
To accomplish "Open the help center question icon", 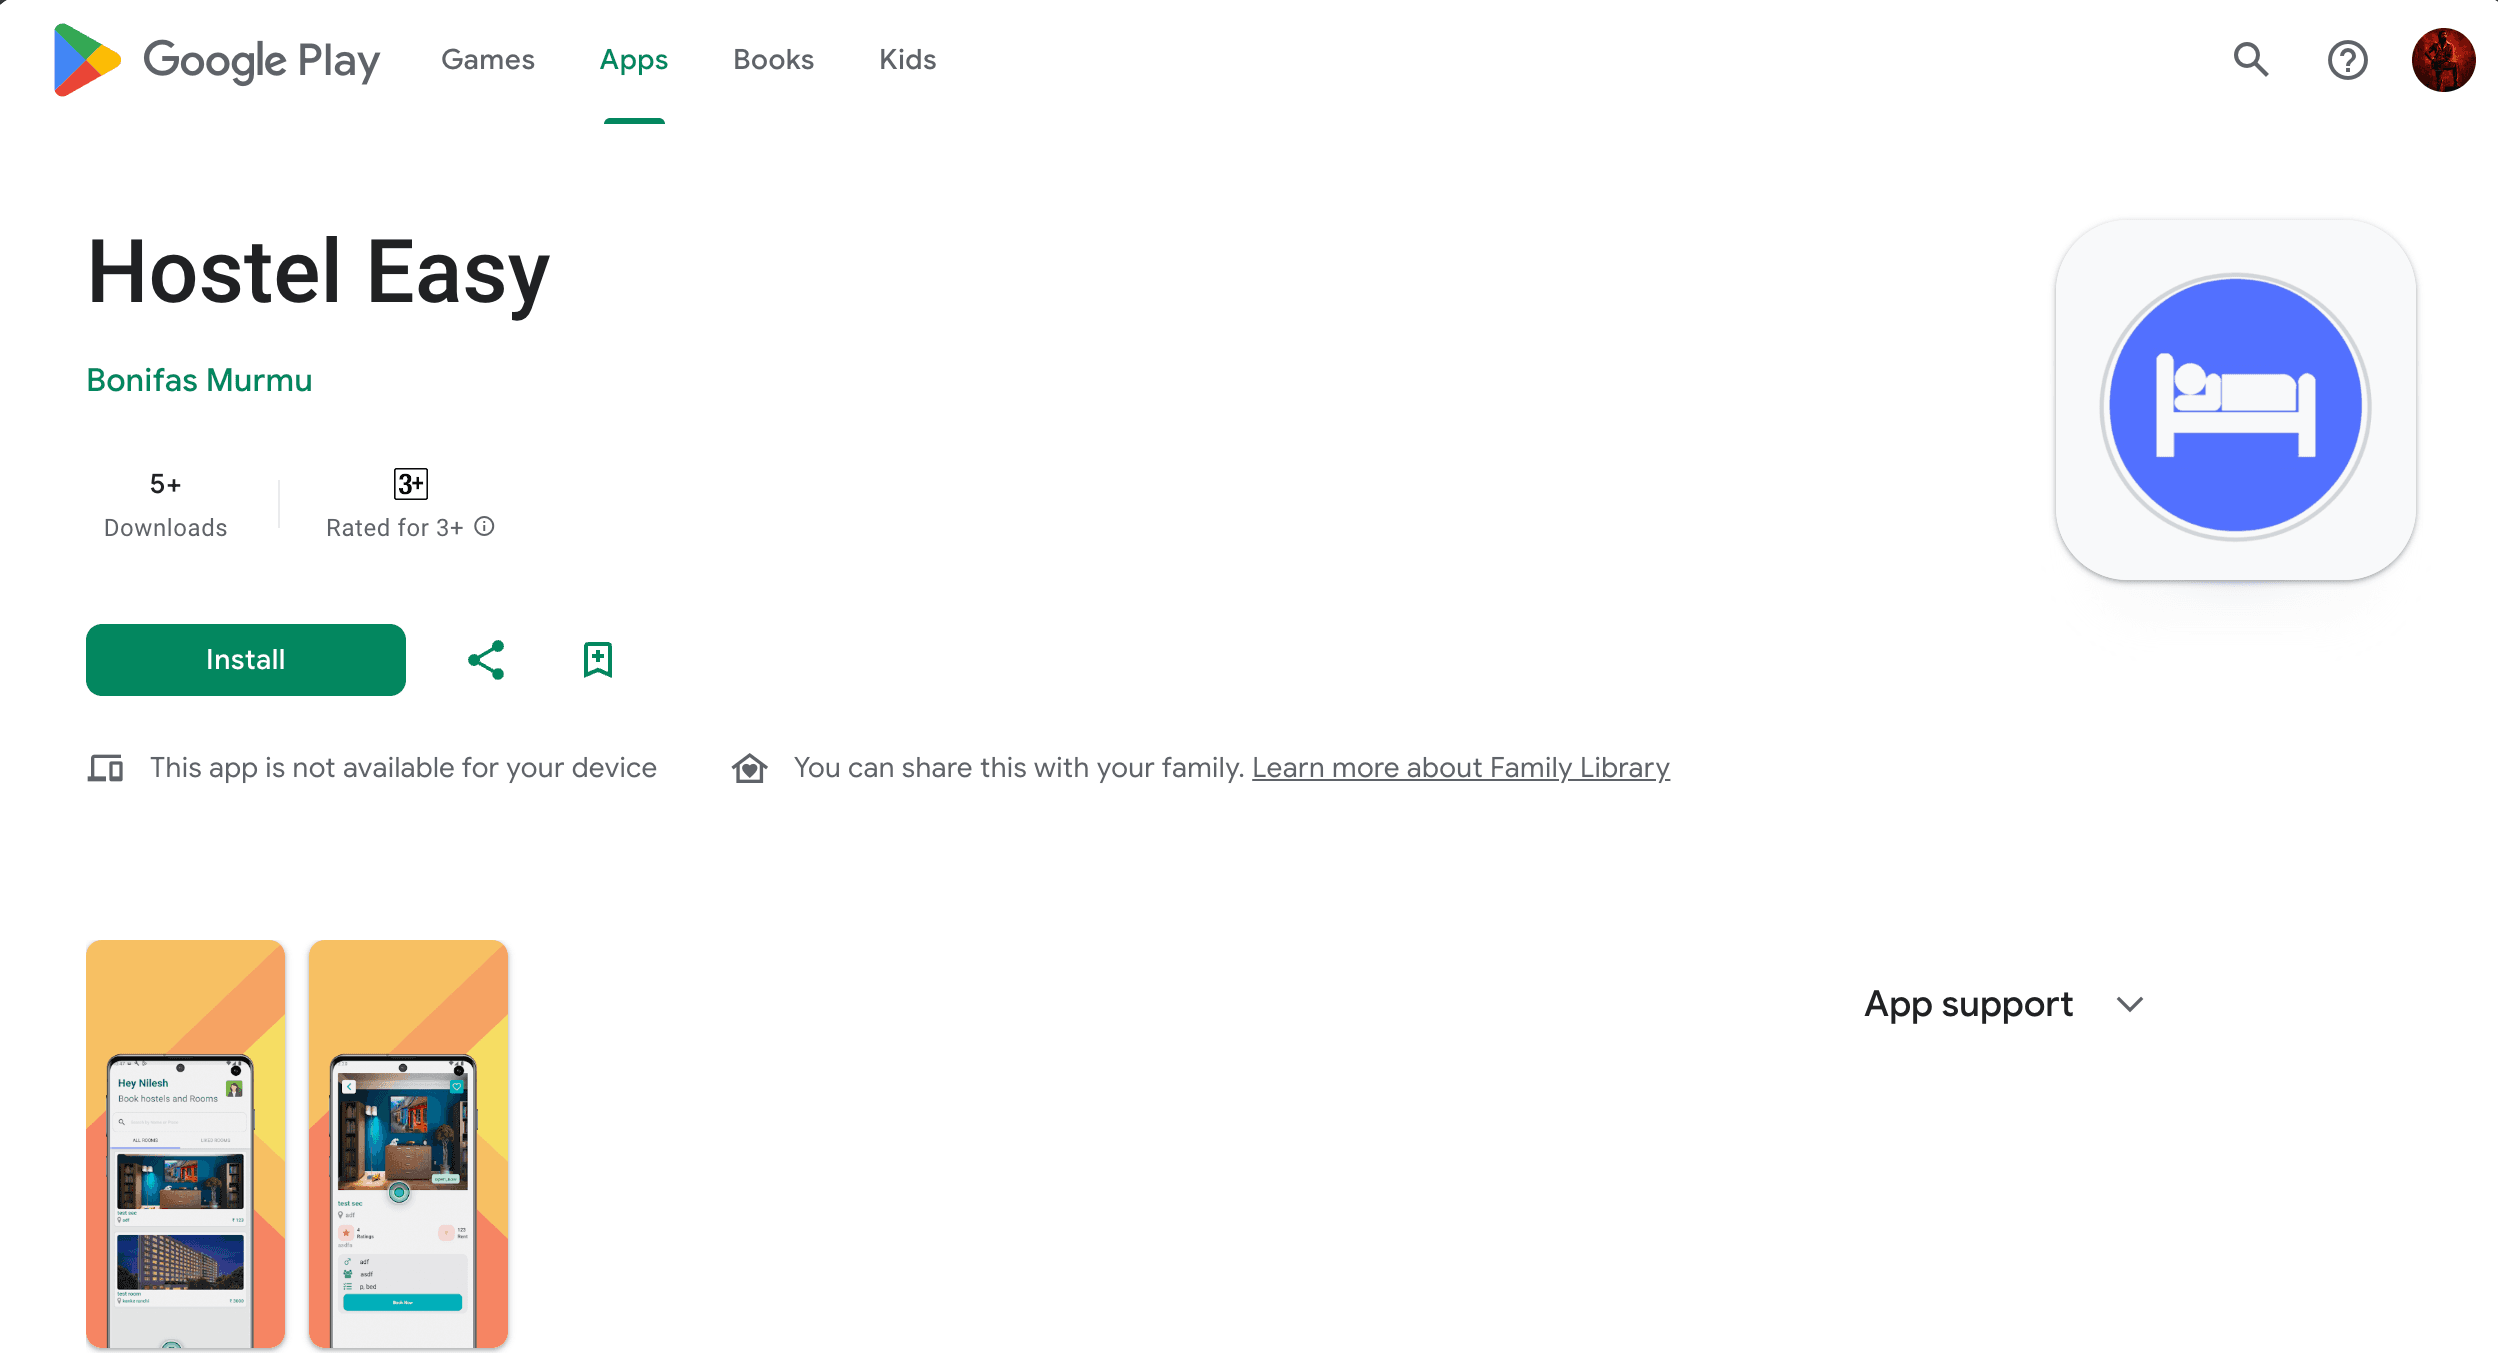I will tap(2347, 60).
